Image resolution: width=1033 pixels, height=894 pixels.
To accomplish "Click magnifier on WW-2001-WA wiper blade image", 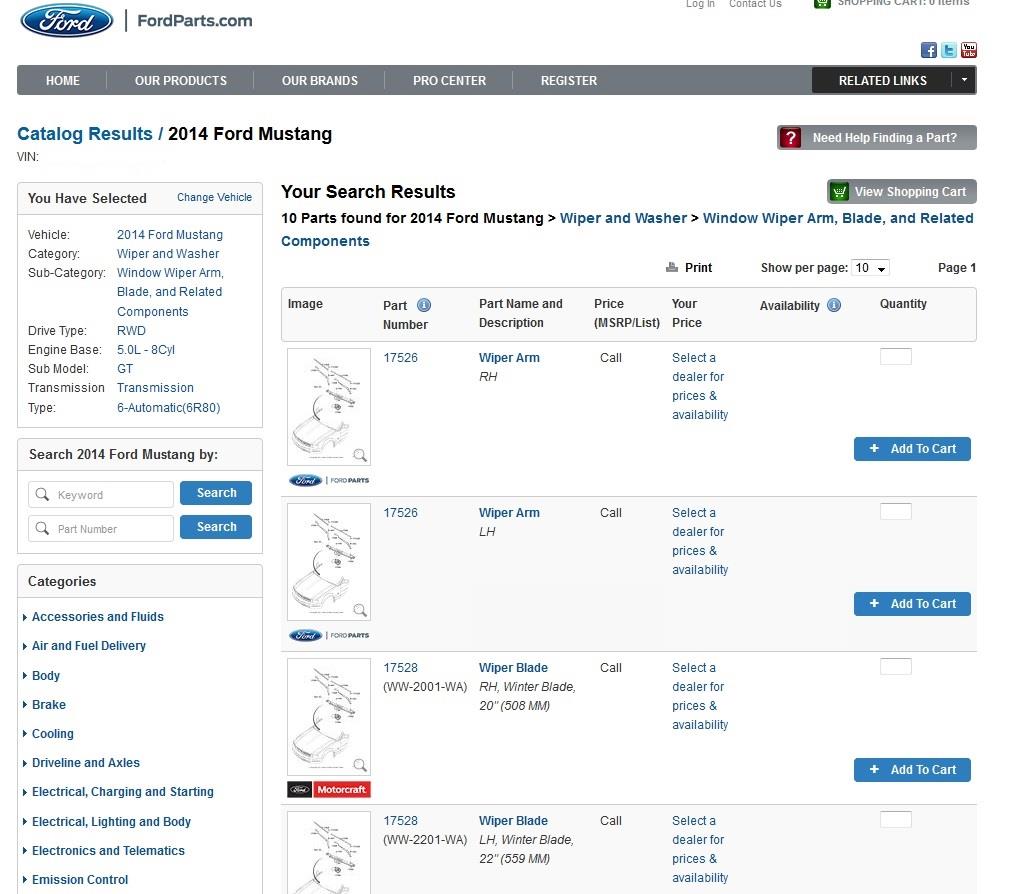I will (x=360, y=764).
